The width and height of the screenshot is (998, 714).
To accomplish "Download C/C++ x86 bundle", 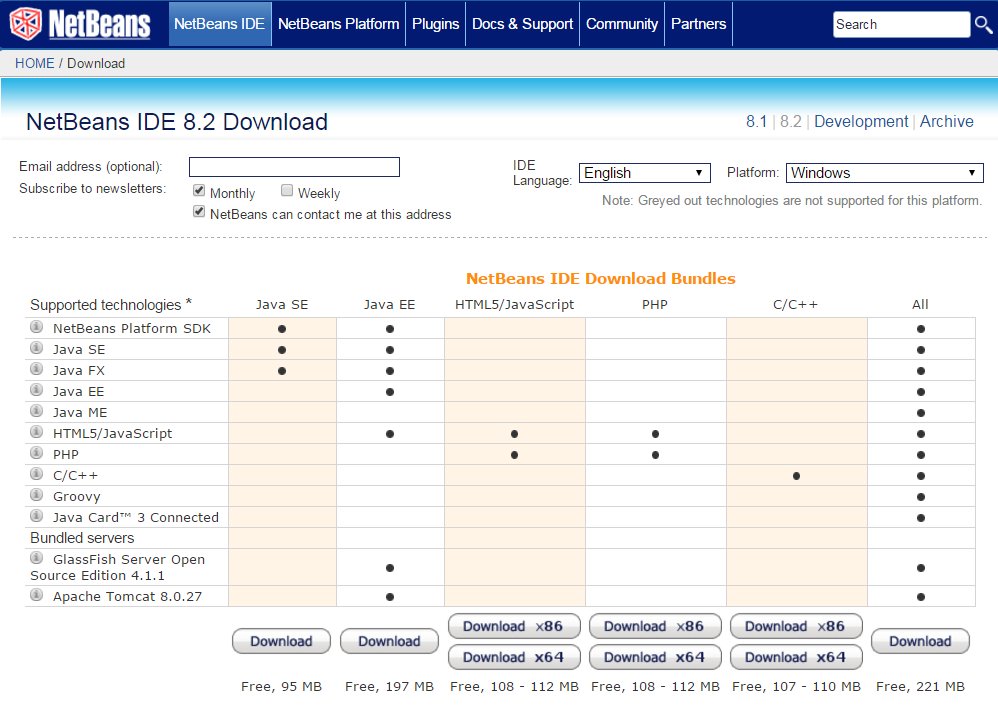I will click(x=796, y=626).
